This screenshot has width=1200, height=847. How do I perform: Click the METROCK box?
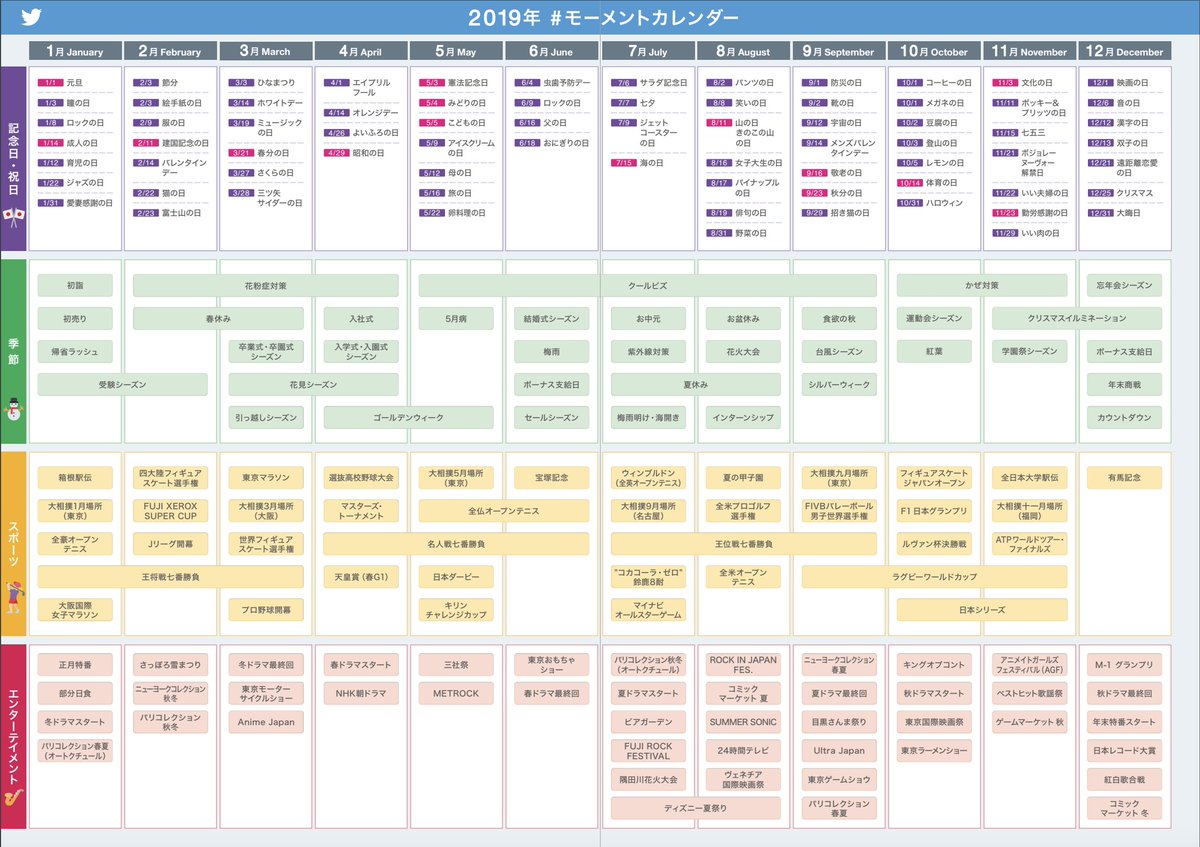coord(456,693)
